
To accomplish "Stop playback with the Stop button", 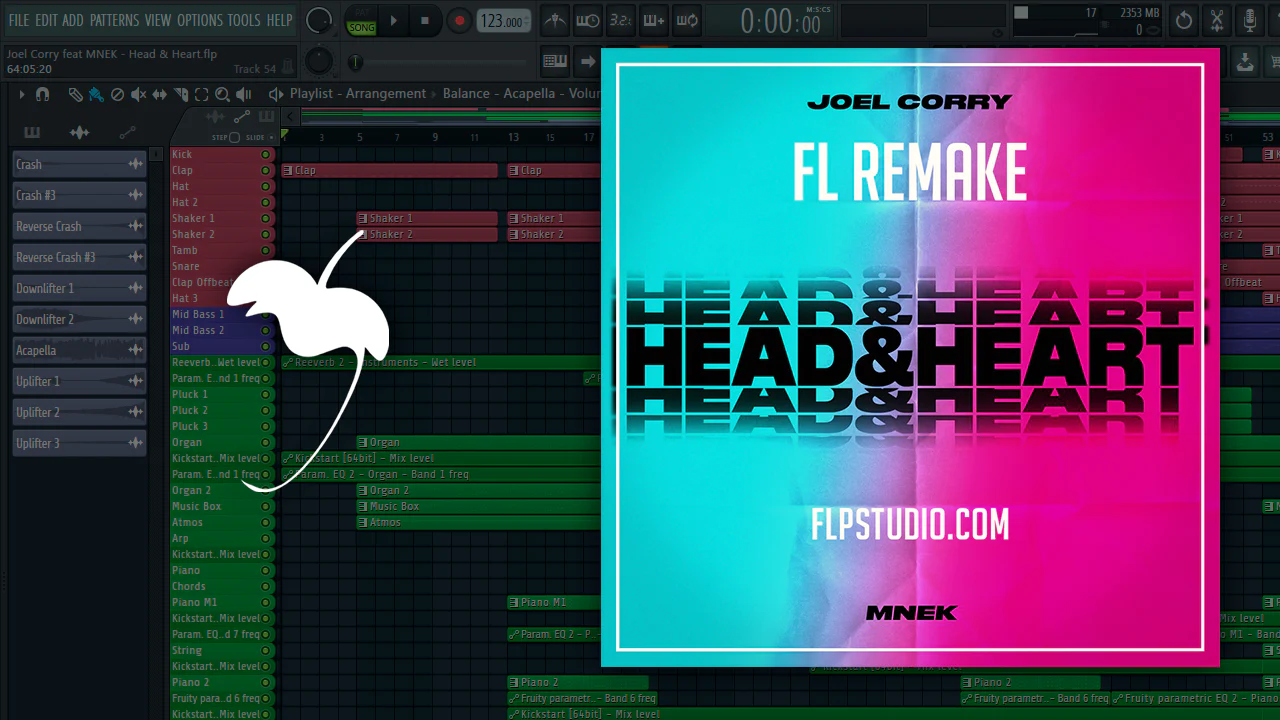I will 425,20.
